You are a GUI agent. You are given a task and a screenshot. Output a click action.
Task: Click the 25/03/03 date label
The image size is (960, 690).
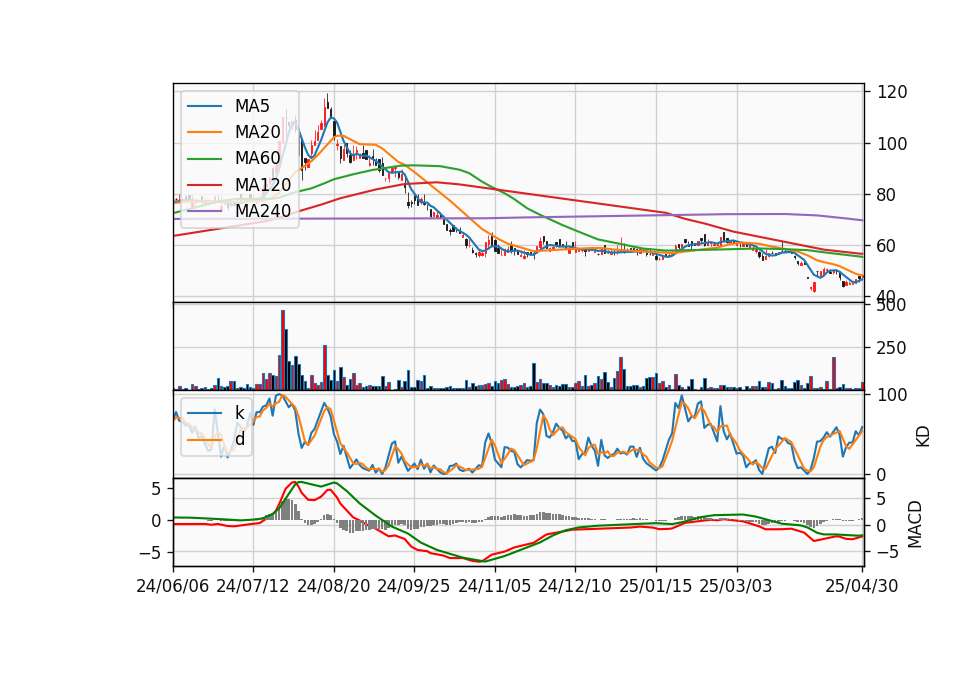coord(736,586)
